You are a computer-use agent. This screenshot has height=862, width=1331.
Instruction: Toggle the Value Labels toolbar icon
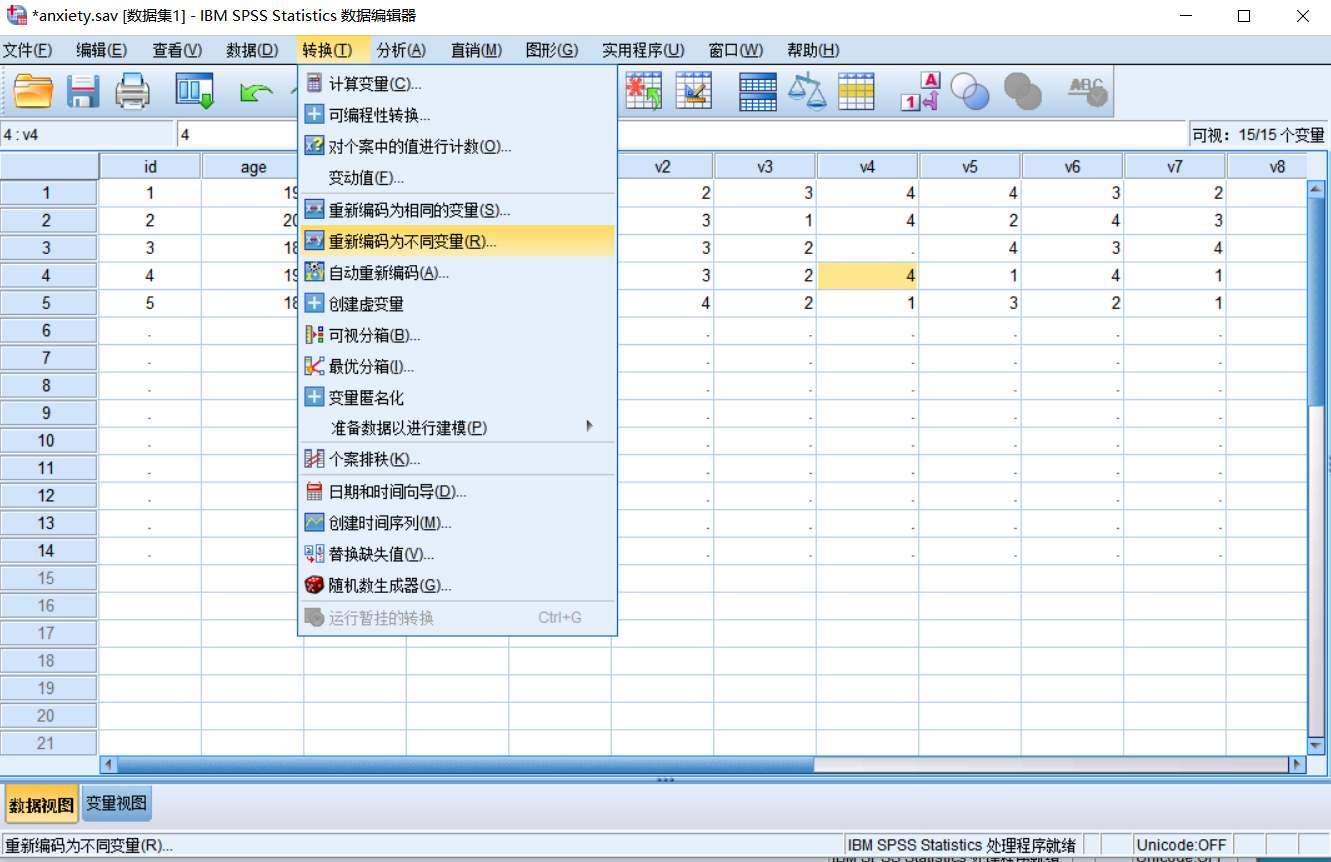921,91
